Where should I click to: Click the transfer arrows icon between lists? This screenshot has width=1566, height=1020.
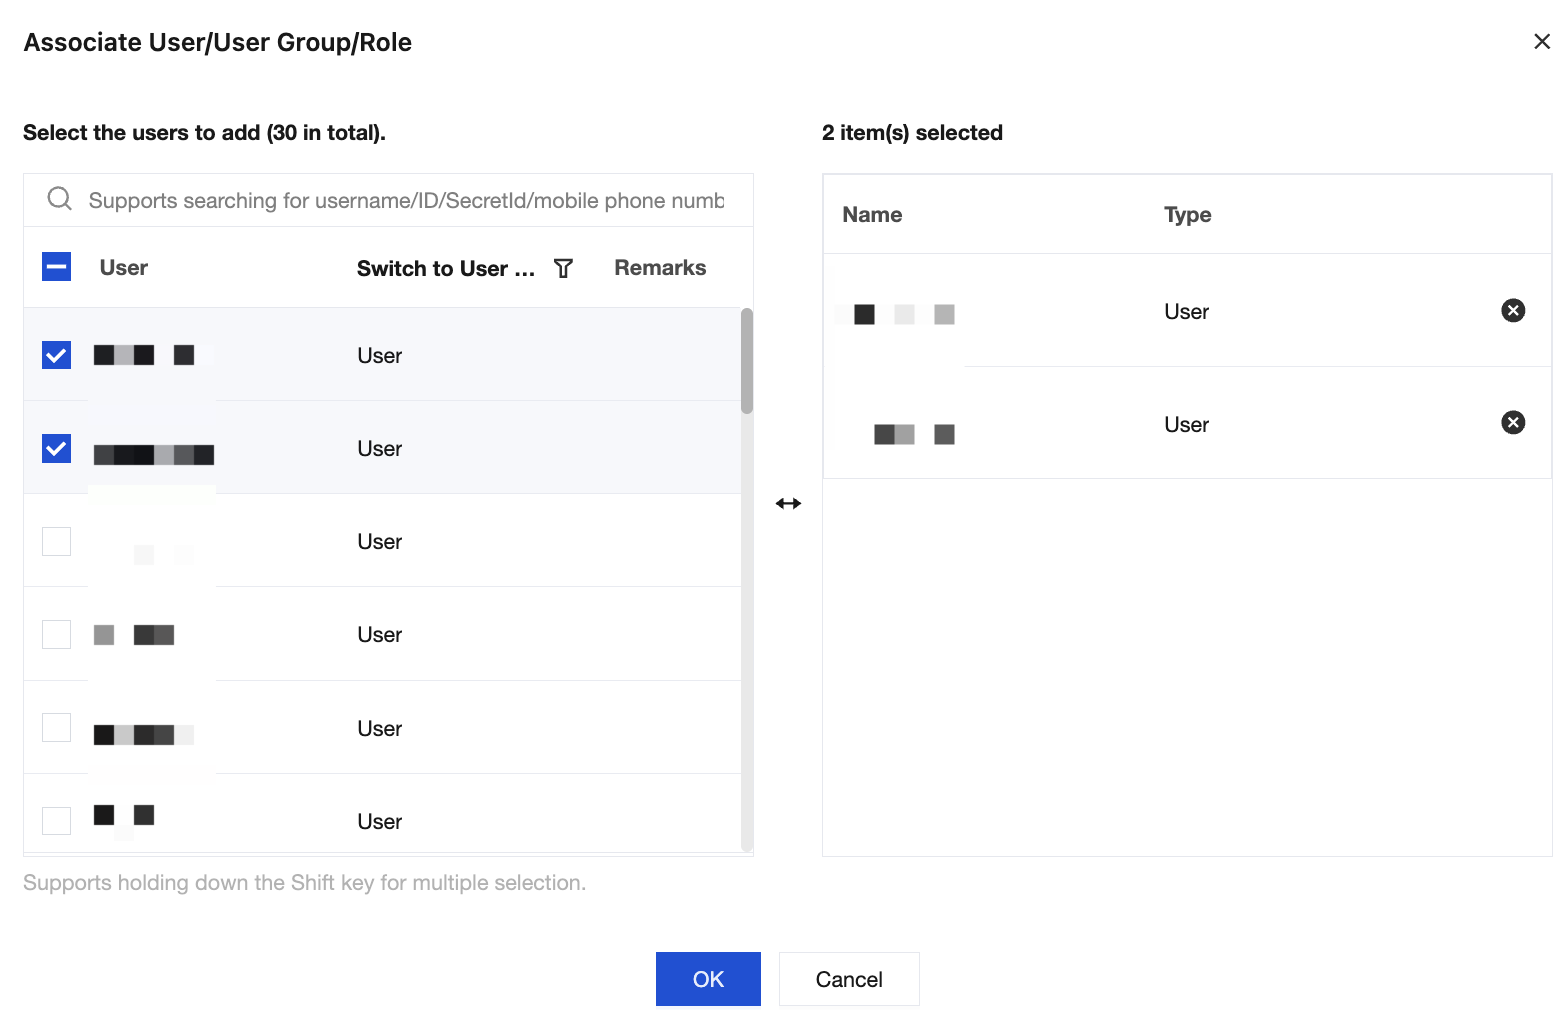coord(788,503)
